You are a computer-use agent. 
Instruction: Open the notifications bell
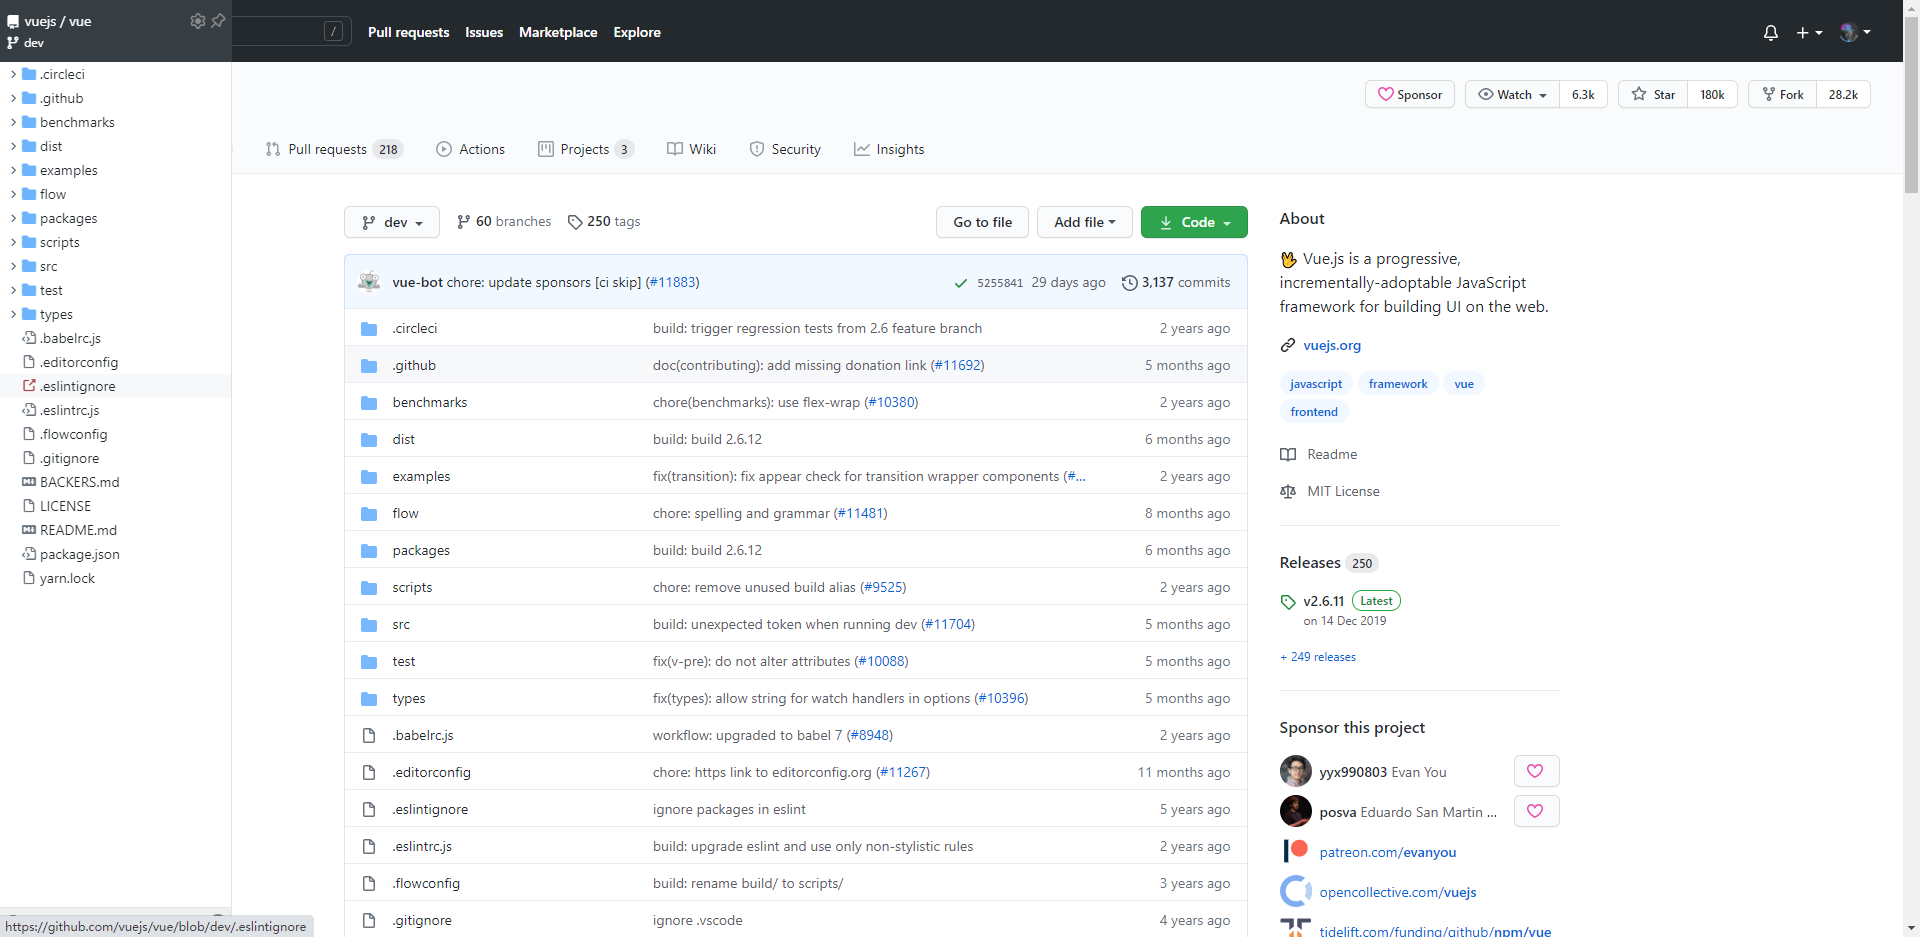[1770, 32]
